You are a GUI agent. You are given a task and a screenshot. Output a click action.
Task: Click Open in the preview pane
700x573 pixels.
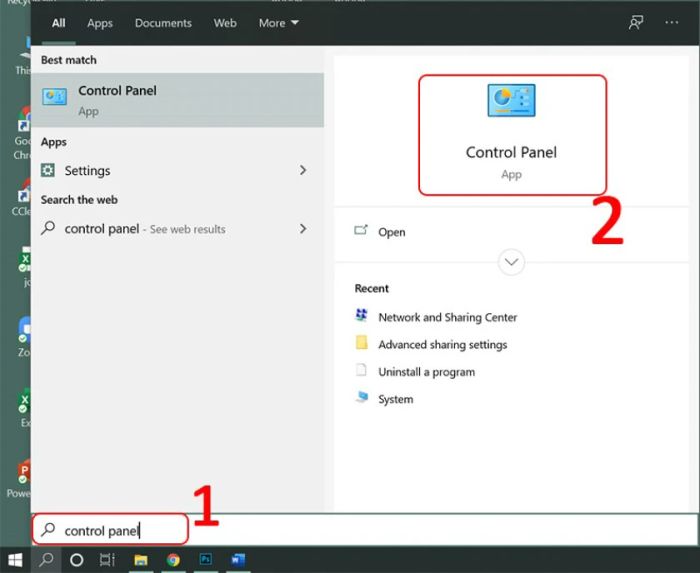(x=392, y=232)
